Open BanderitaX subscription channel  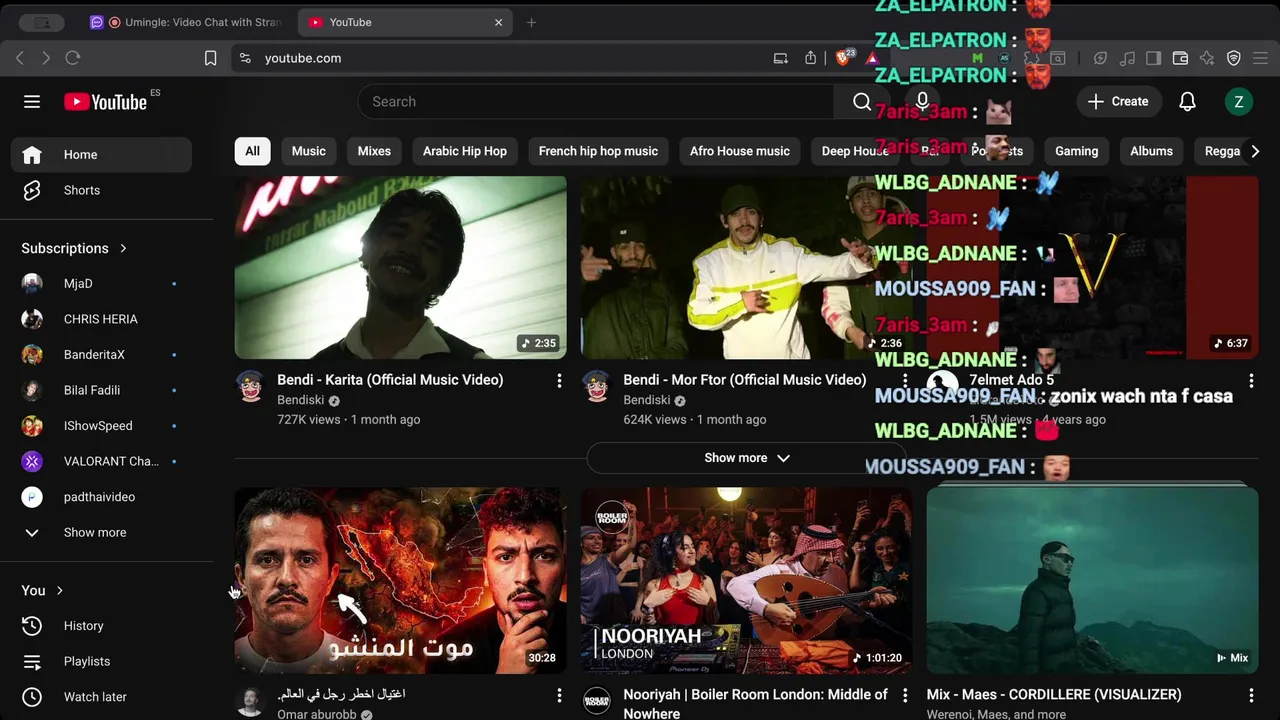click(101, 355)
